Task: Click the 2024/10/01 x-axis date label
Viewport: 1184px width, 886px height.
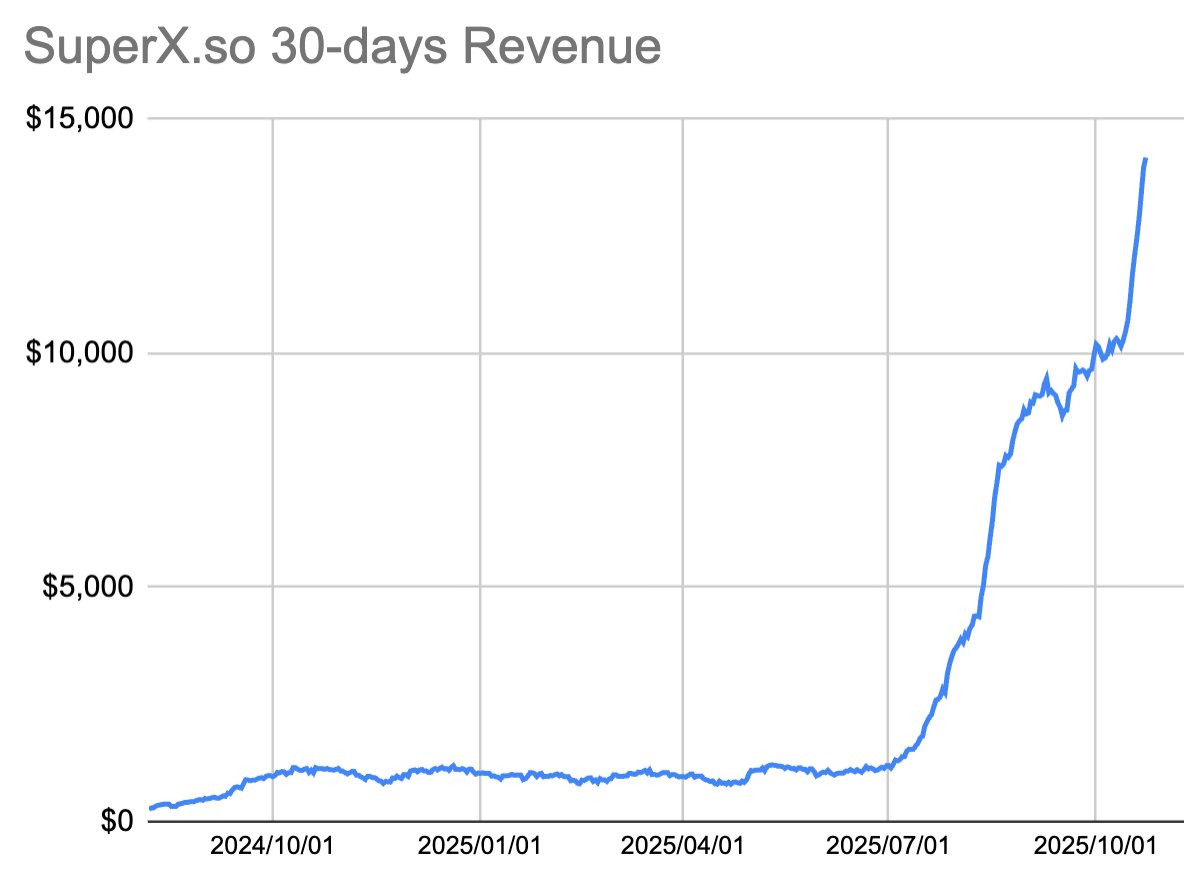Action: [x=272, y=845]
